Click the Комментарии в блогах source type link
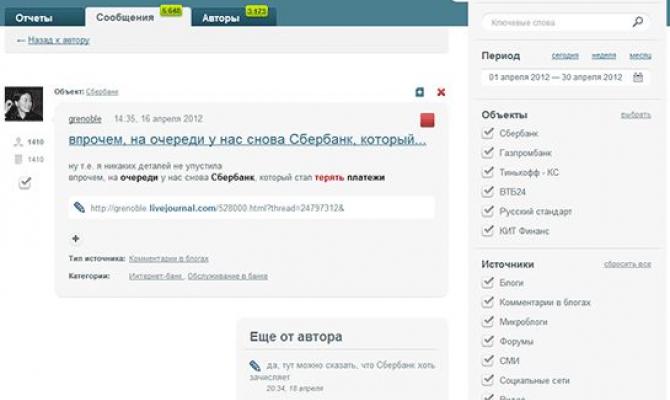 coord(168,259)
